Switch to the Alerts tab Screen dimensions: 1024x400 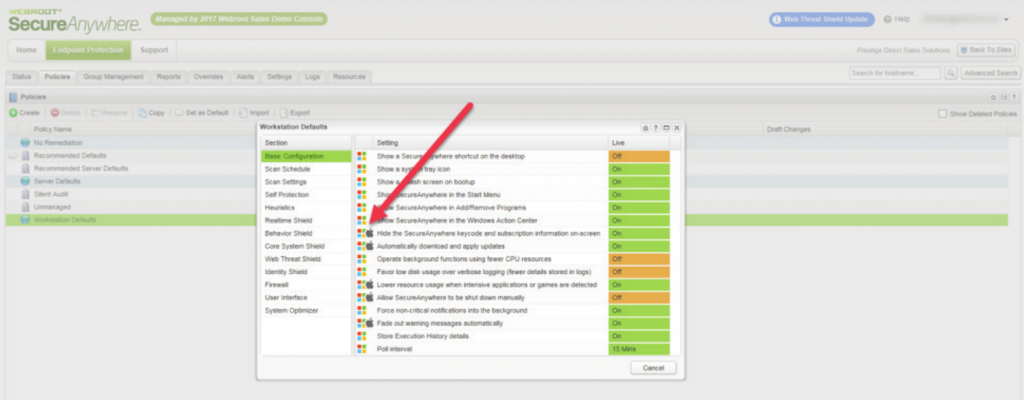tap(245, 76)
